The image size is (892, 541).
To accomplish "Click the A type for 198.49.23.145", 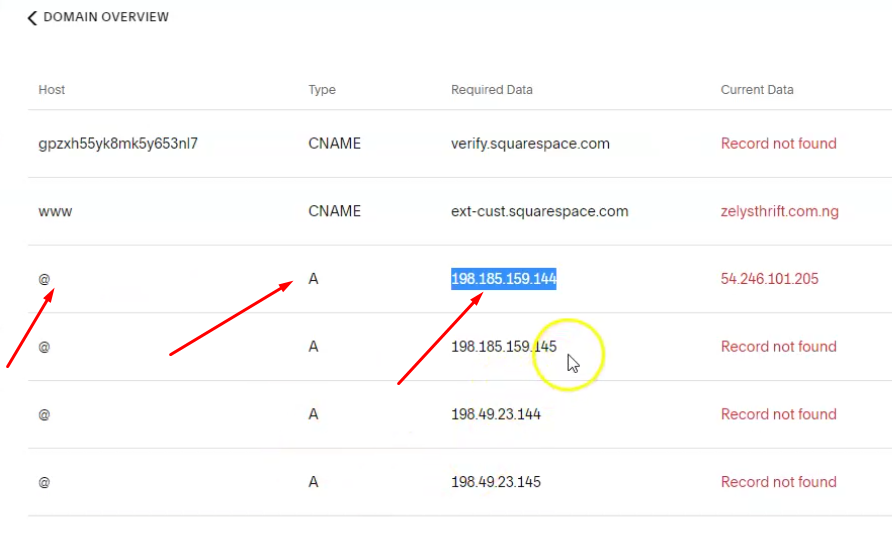I will tap(313, 482).
